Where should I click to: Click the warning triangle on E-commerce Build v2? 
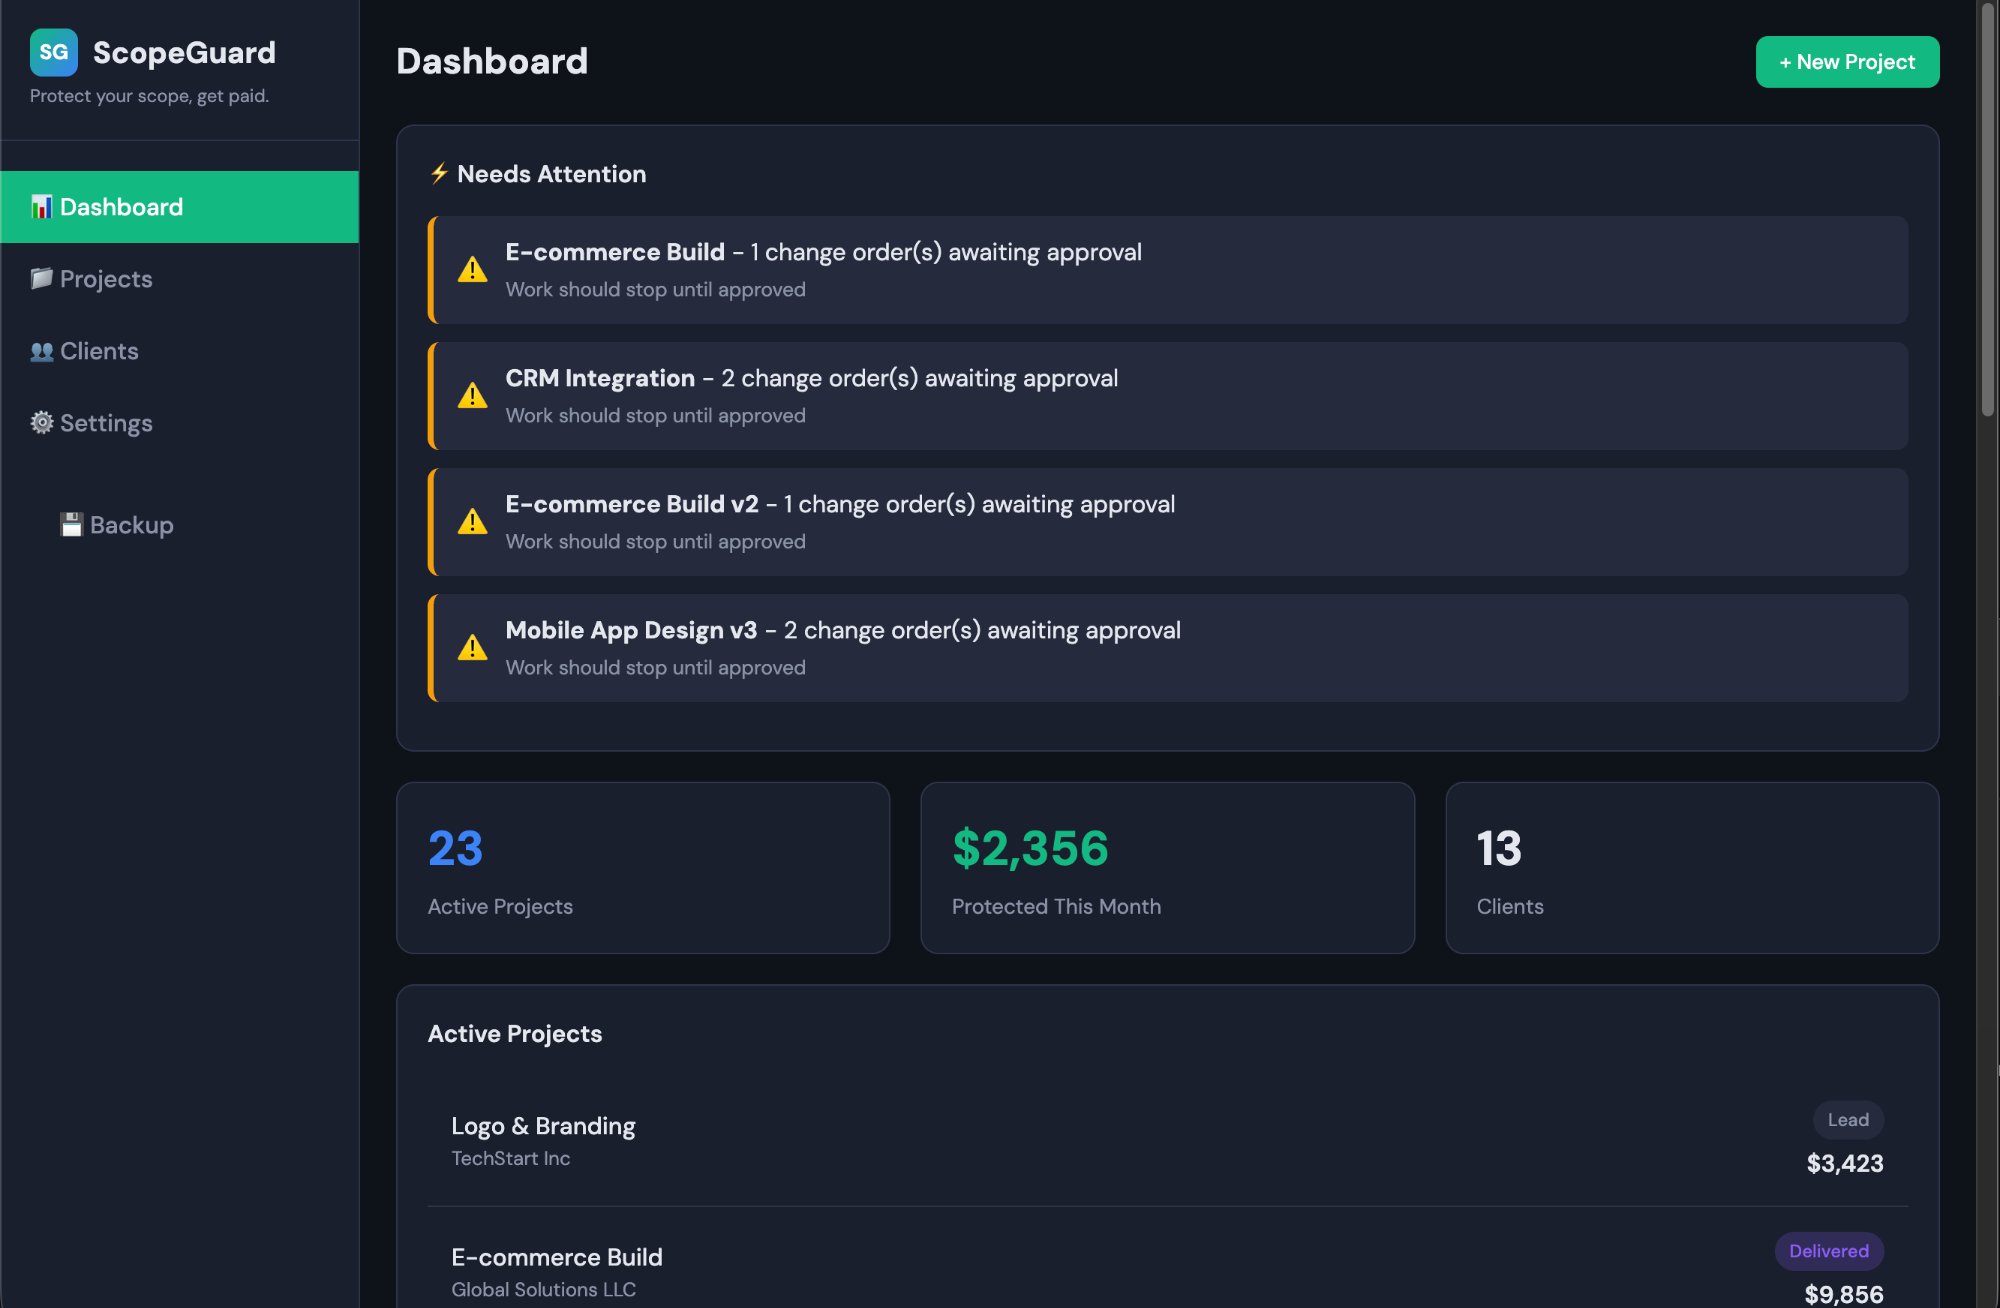pyautogui.click(x=471, y=522)
